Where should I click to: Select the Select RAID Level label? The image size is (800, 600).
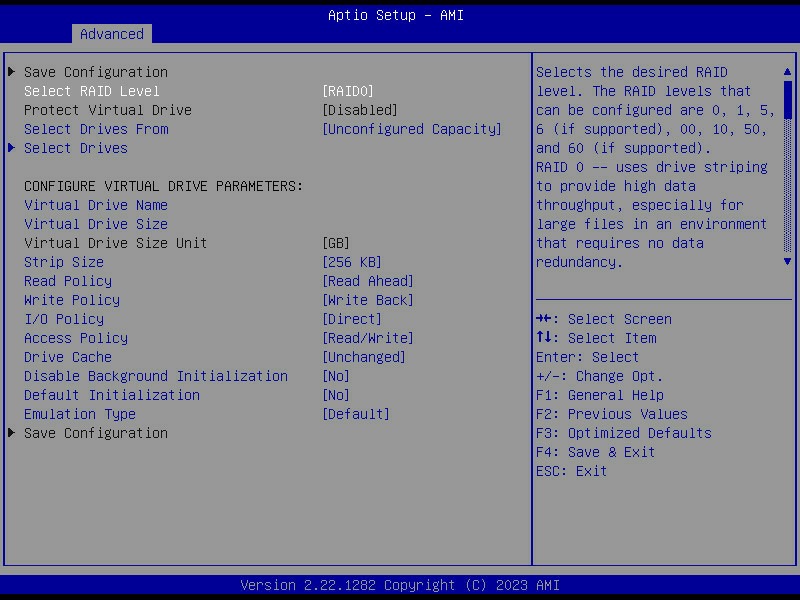92,91
